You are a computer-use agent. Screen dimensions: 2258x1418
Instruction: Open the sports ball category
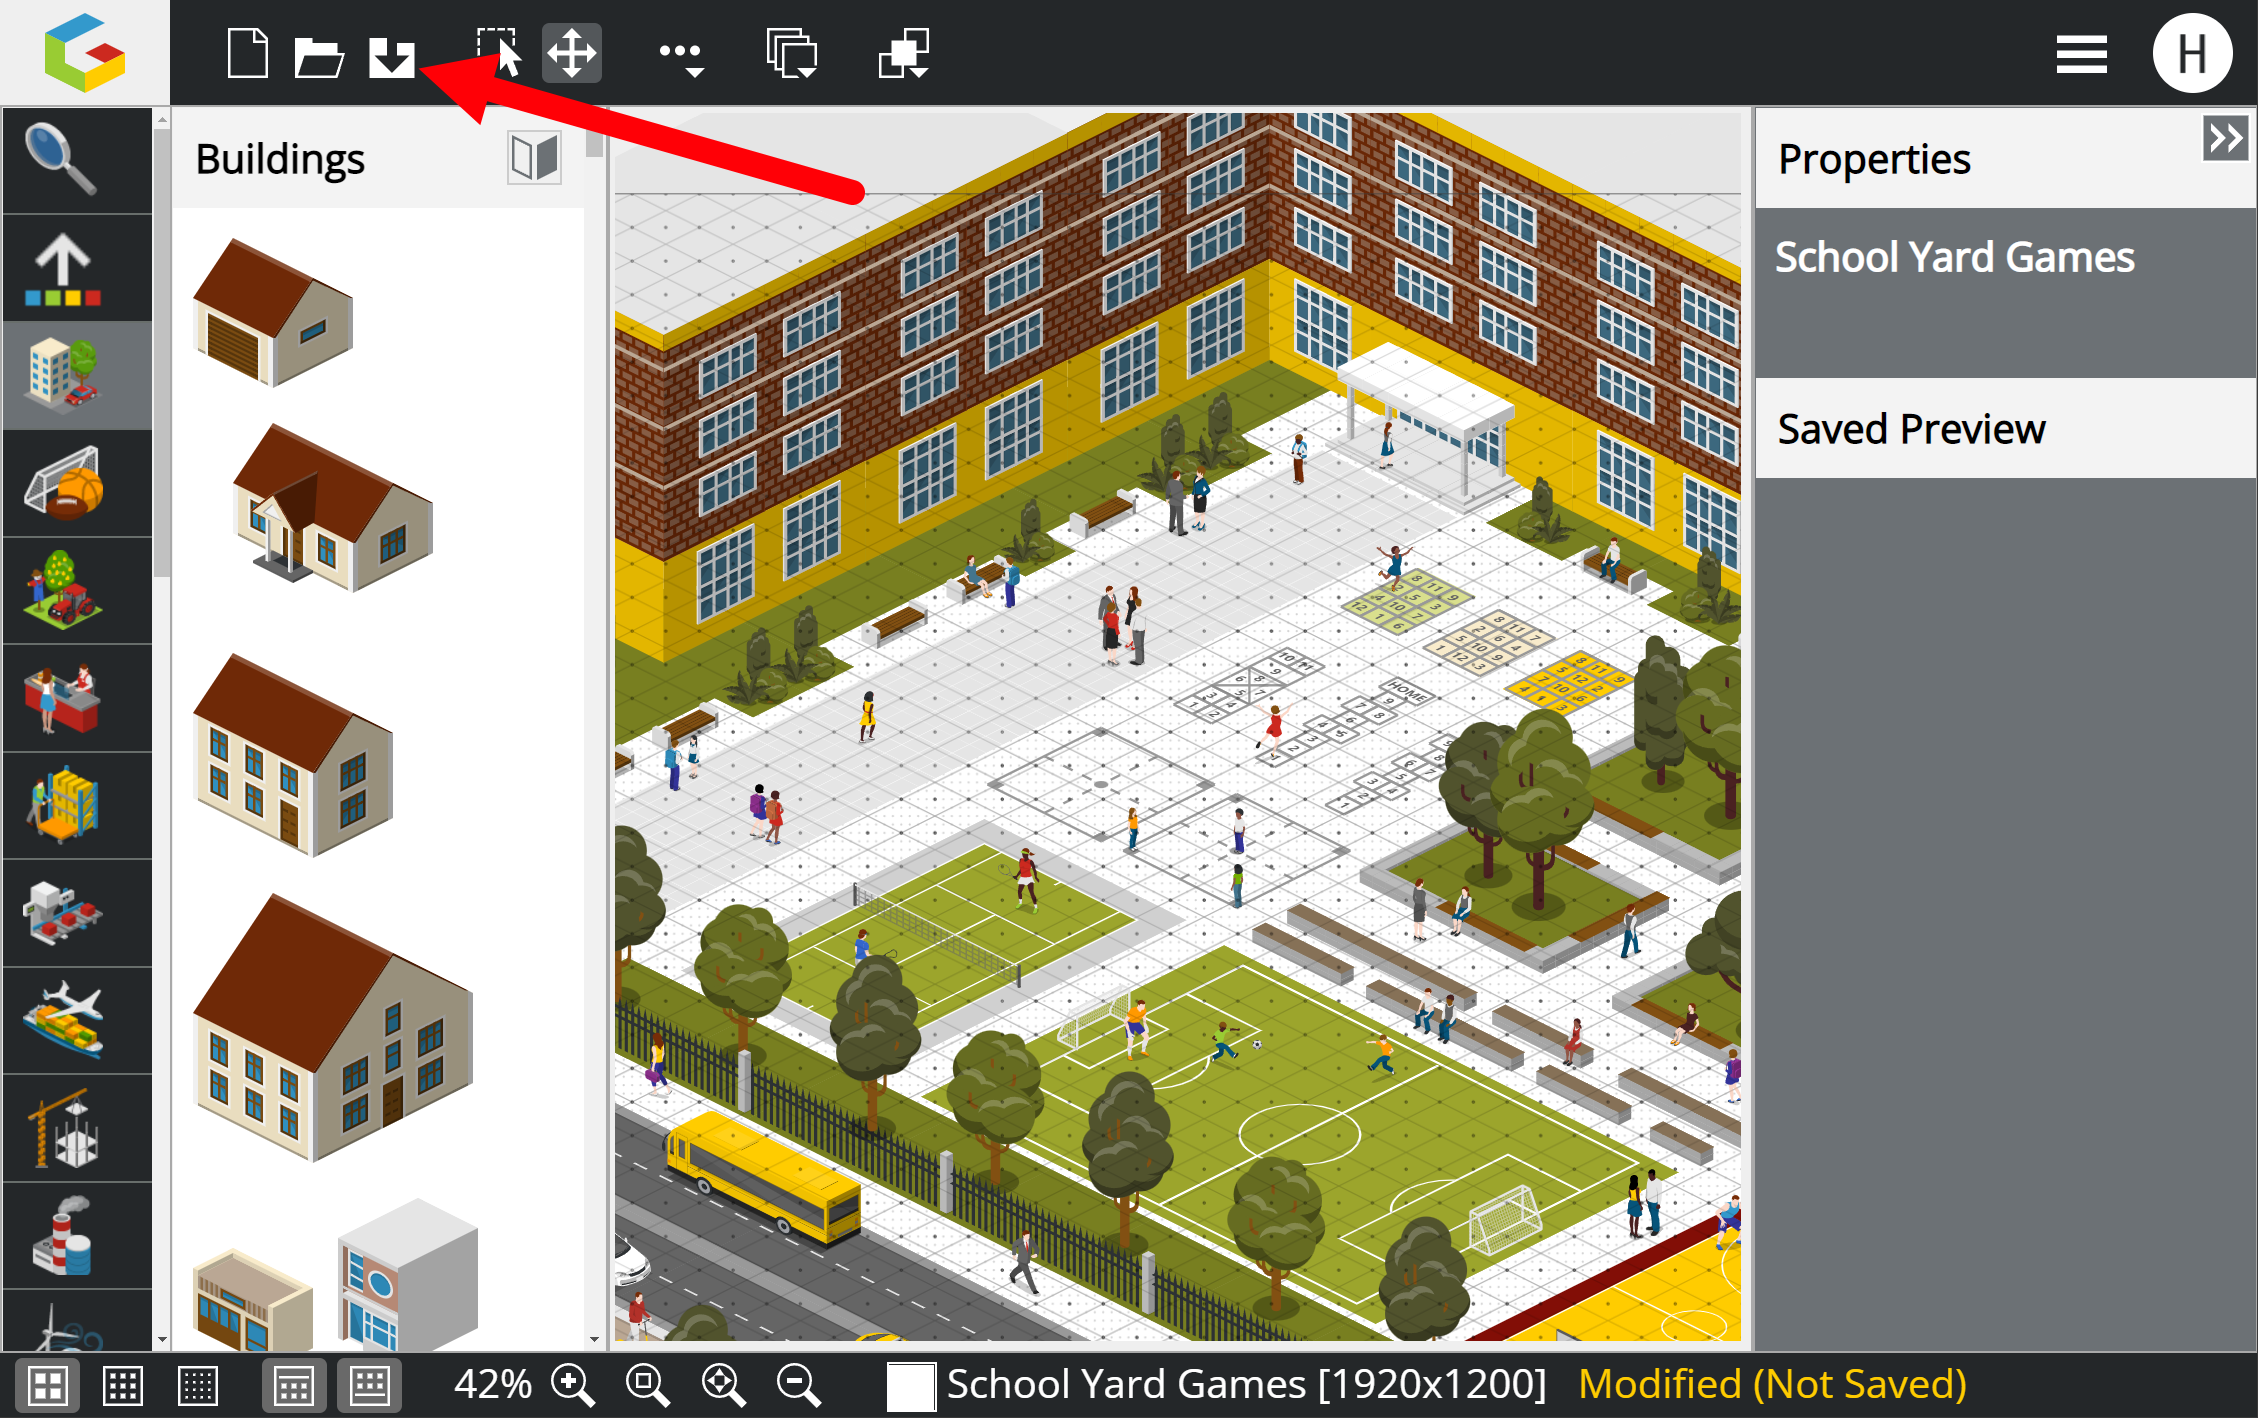tap(64, 484)
